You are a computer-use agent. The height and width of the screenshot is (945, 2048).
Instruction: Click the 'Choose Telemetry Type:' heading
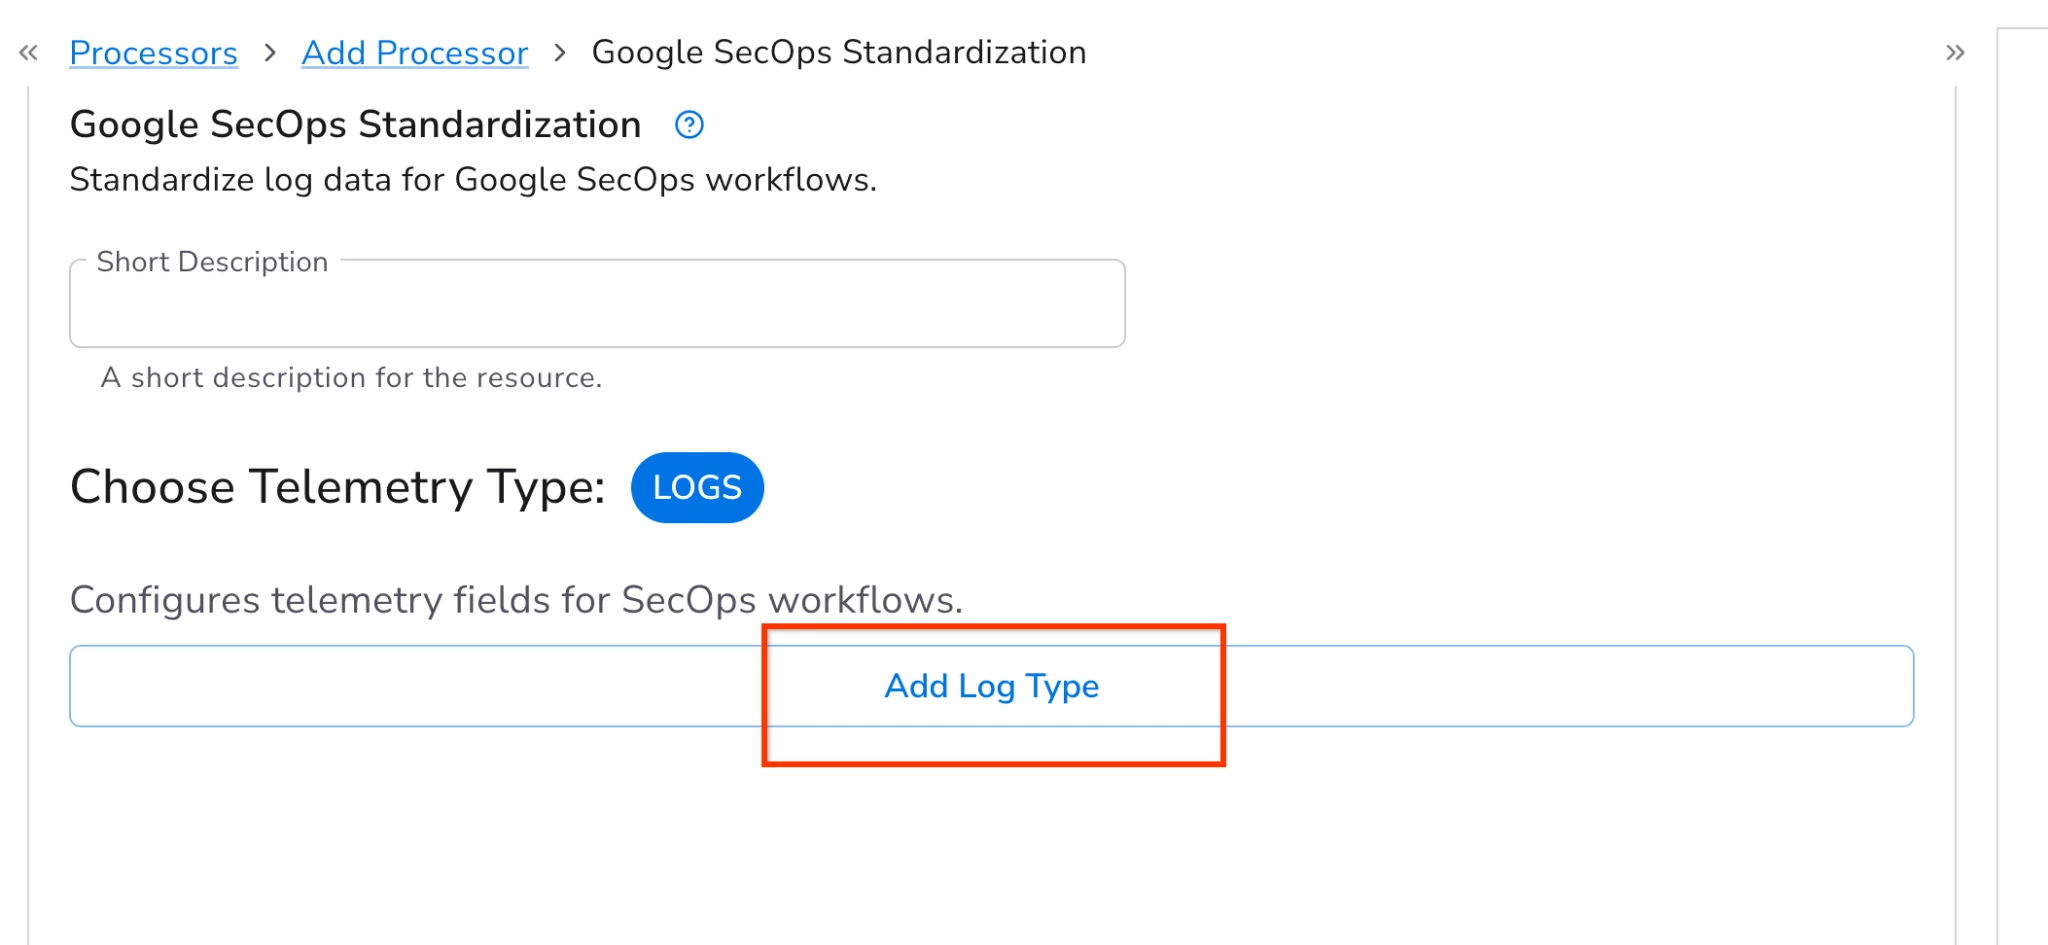(x=338, y=487)
